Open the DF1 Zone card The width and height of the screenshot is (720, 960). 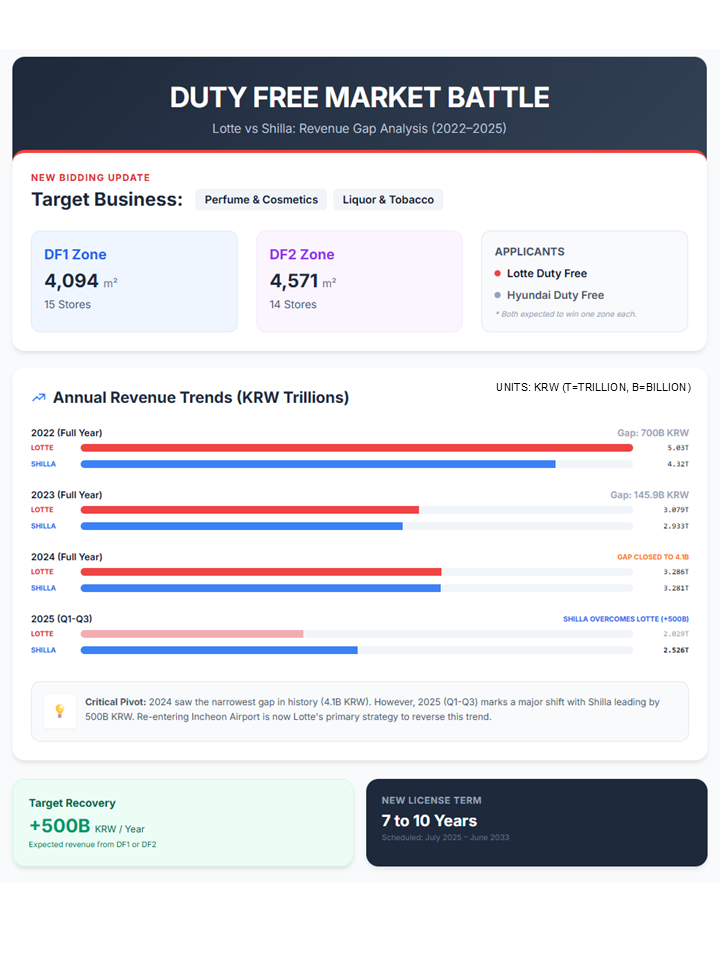tap(134, 281)
